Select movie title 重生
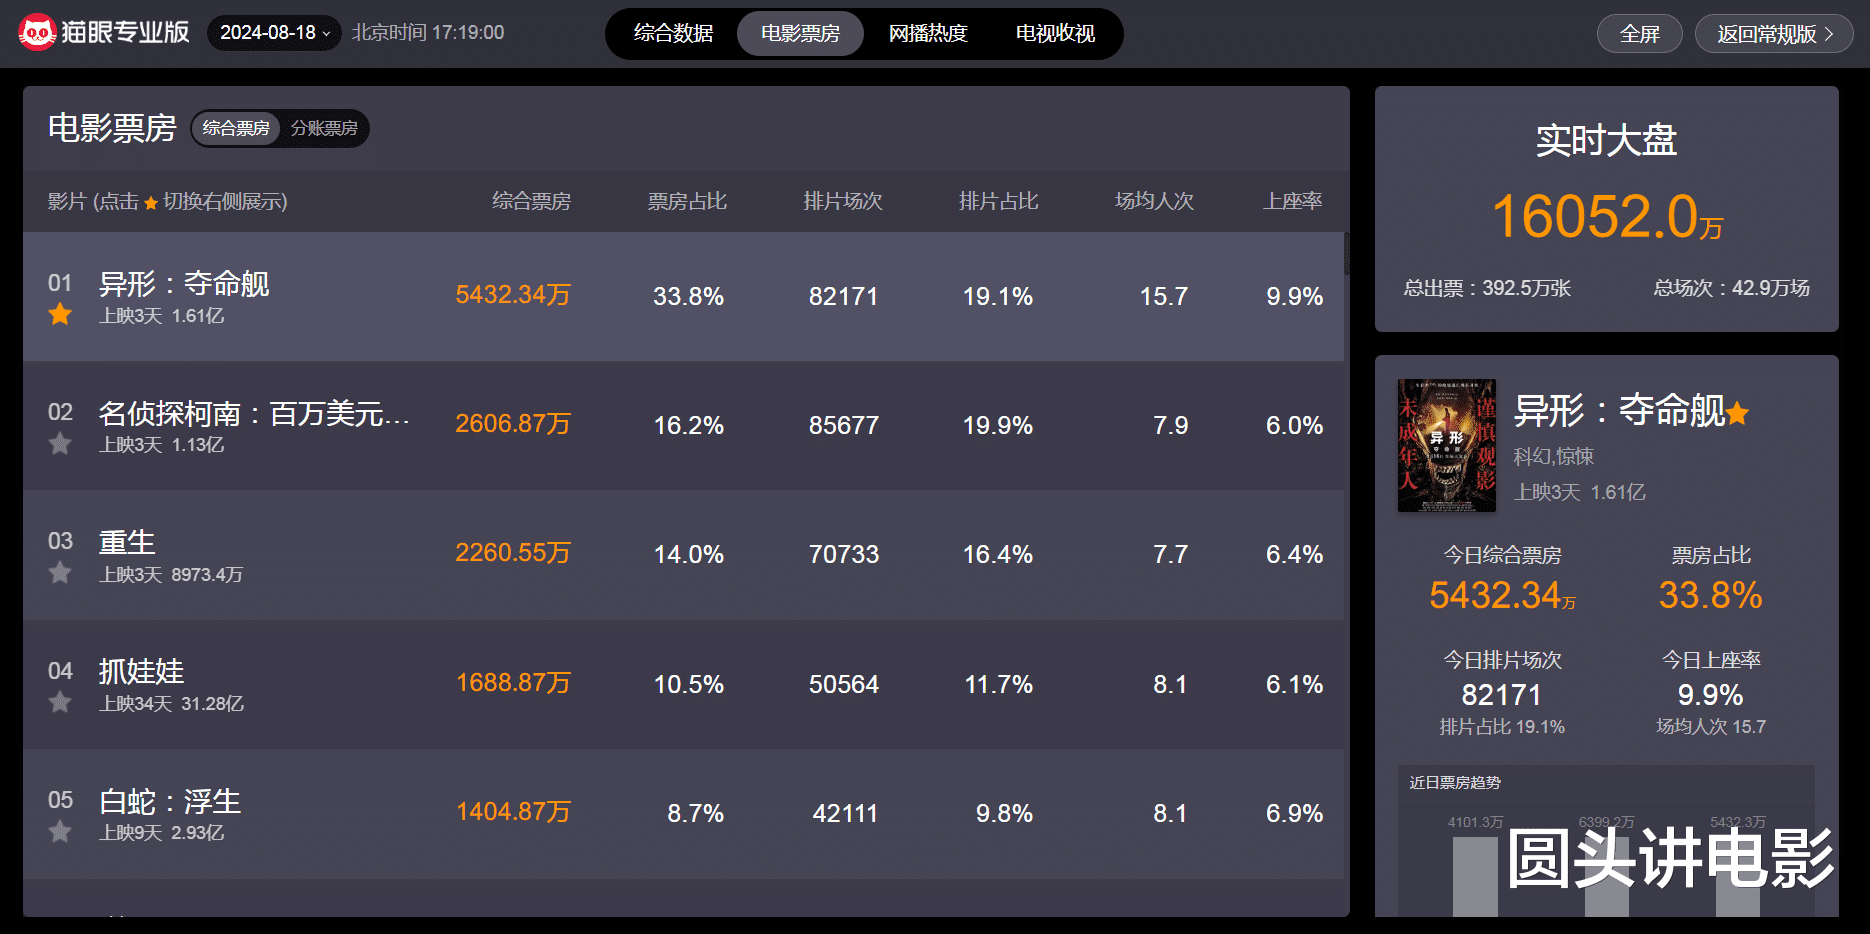1870x934 pixels. [x=127, y=542]
